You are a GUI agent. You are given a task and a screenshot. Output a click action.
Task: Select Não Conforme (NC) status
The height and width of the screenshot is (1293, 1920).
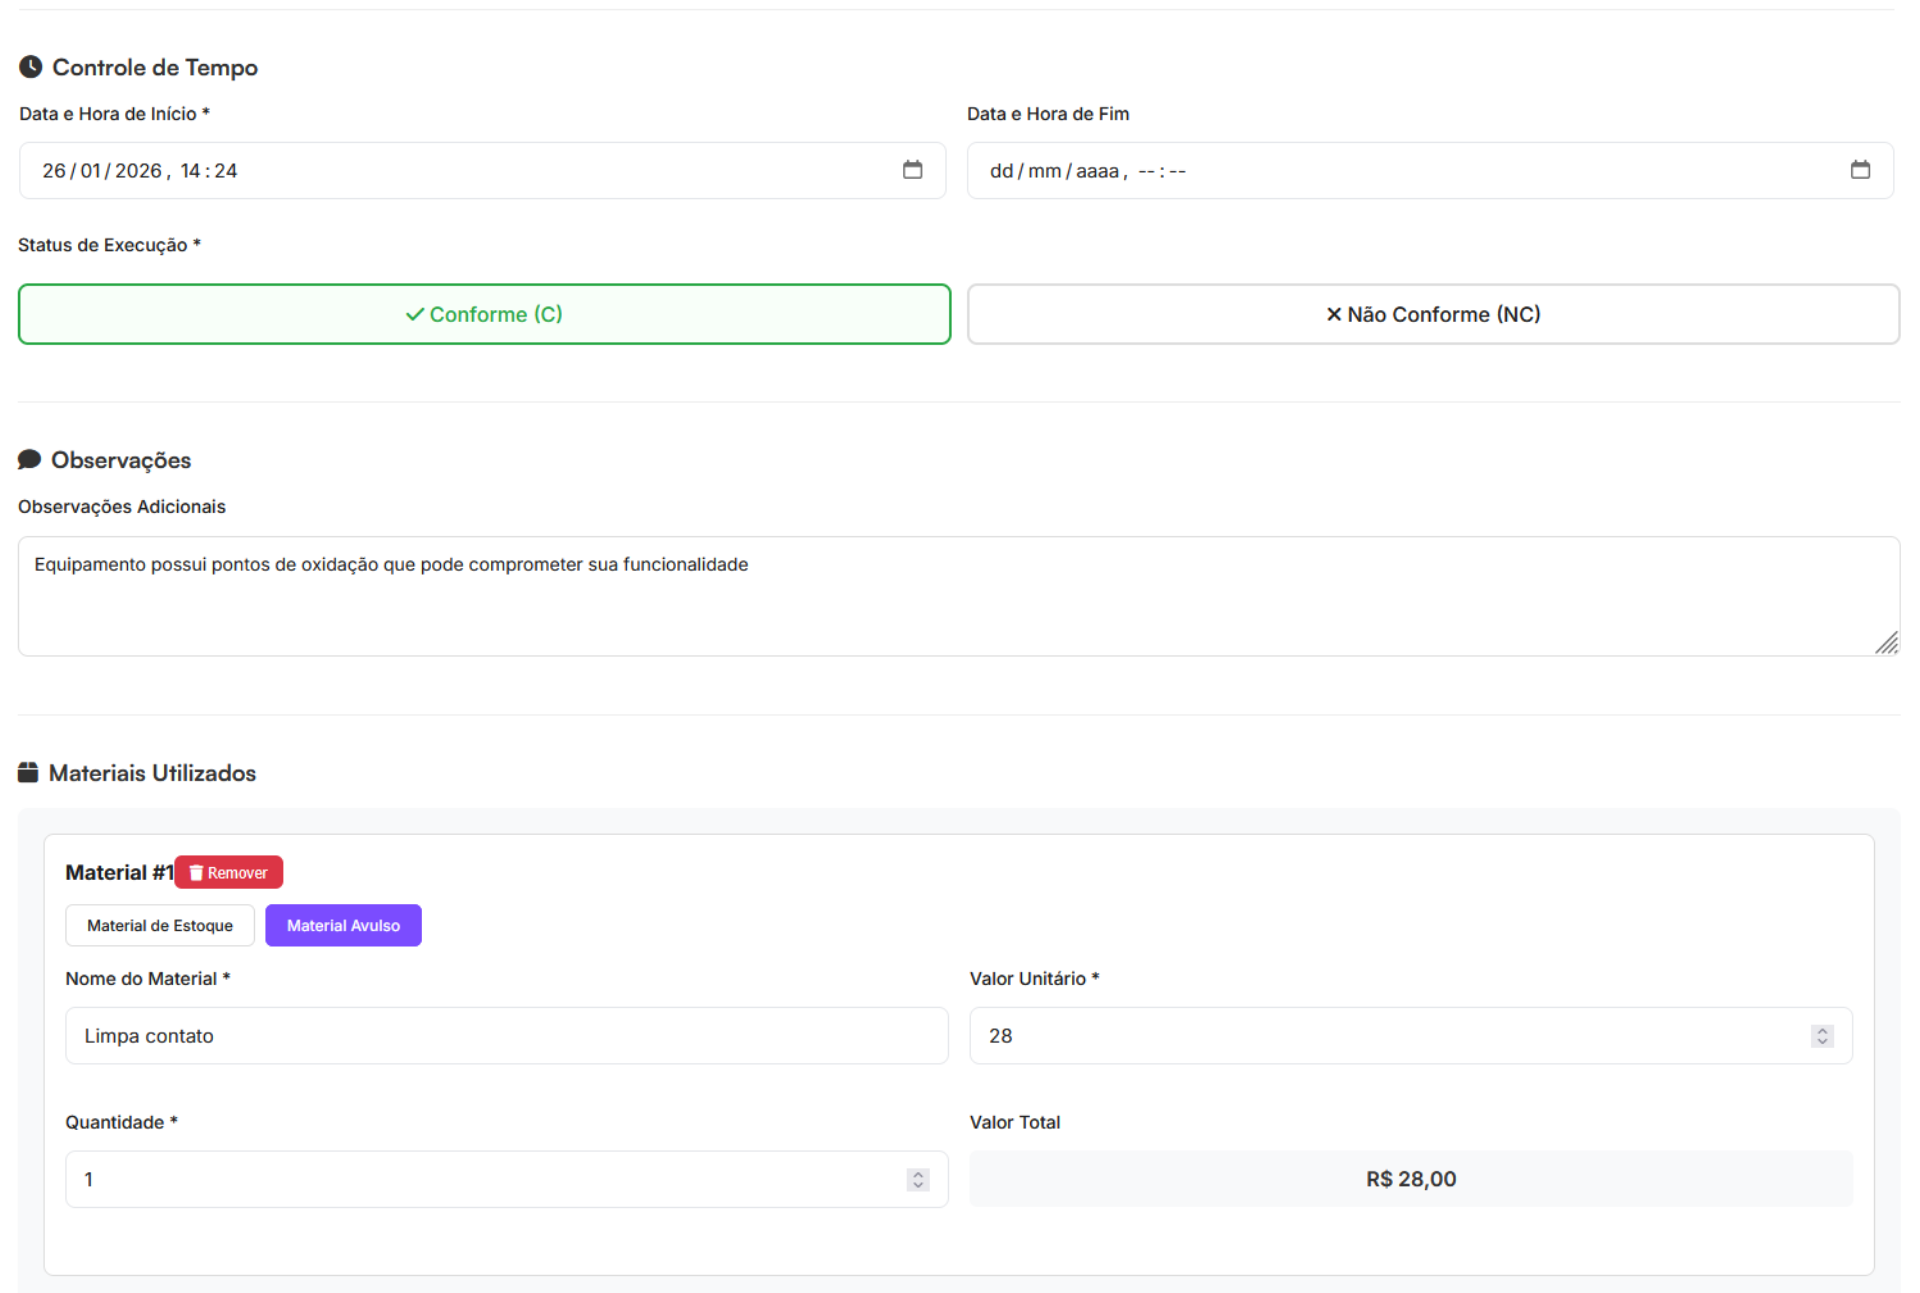1432,315
